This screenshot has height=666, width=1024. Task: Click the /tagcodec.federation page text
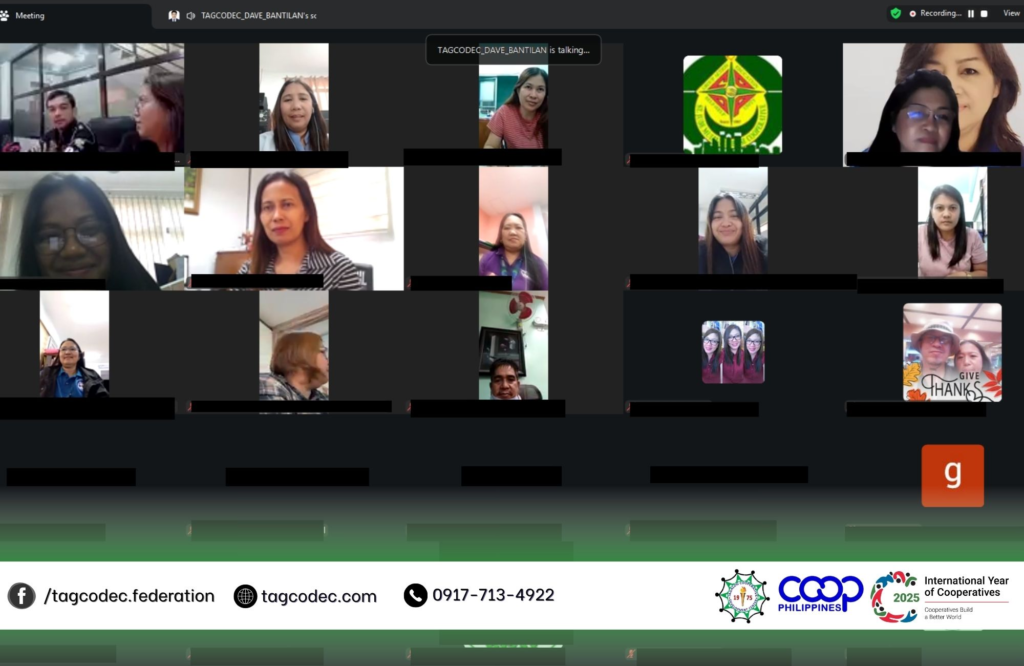(129, 596)
